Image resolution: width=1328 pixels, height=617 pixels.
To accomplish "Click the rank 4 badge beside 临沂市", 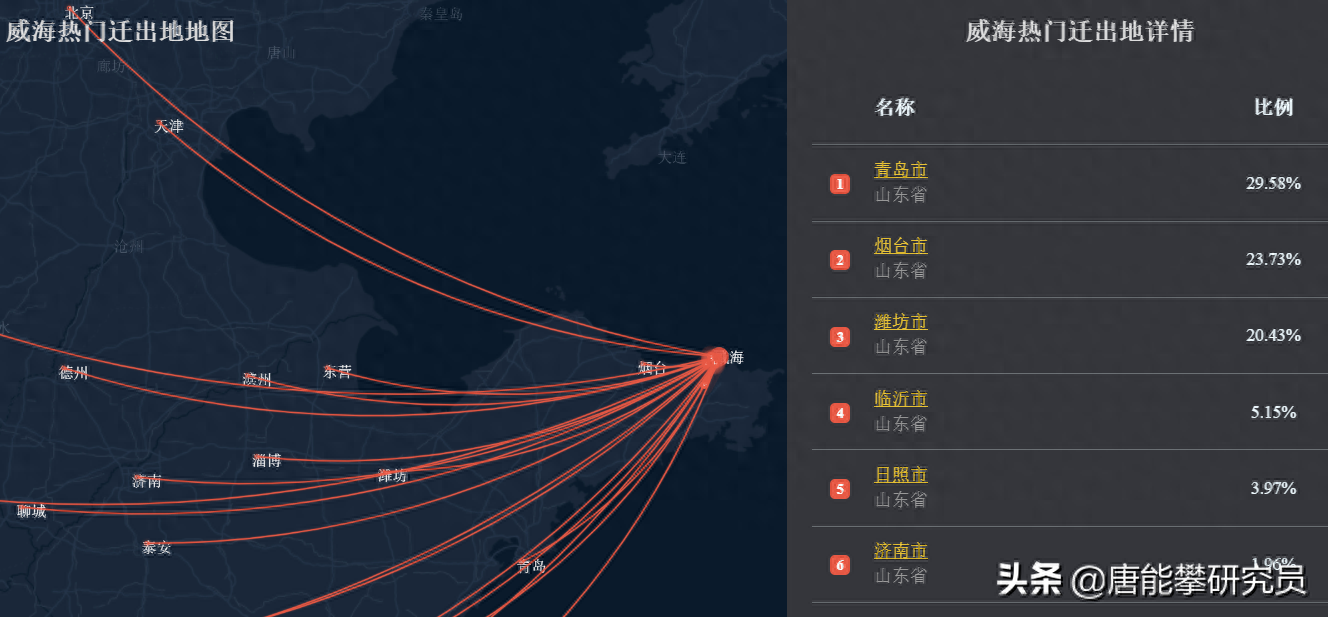I will tap(840, 413).
